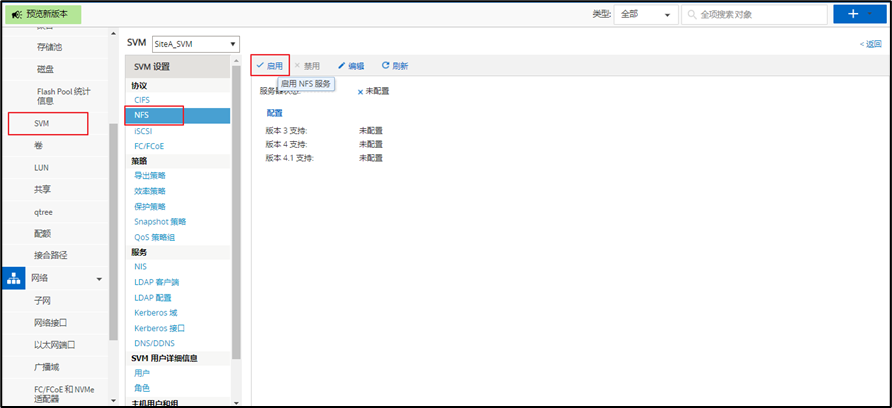Click the 刷新 refresh toolbar button

pos(395,65)
